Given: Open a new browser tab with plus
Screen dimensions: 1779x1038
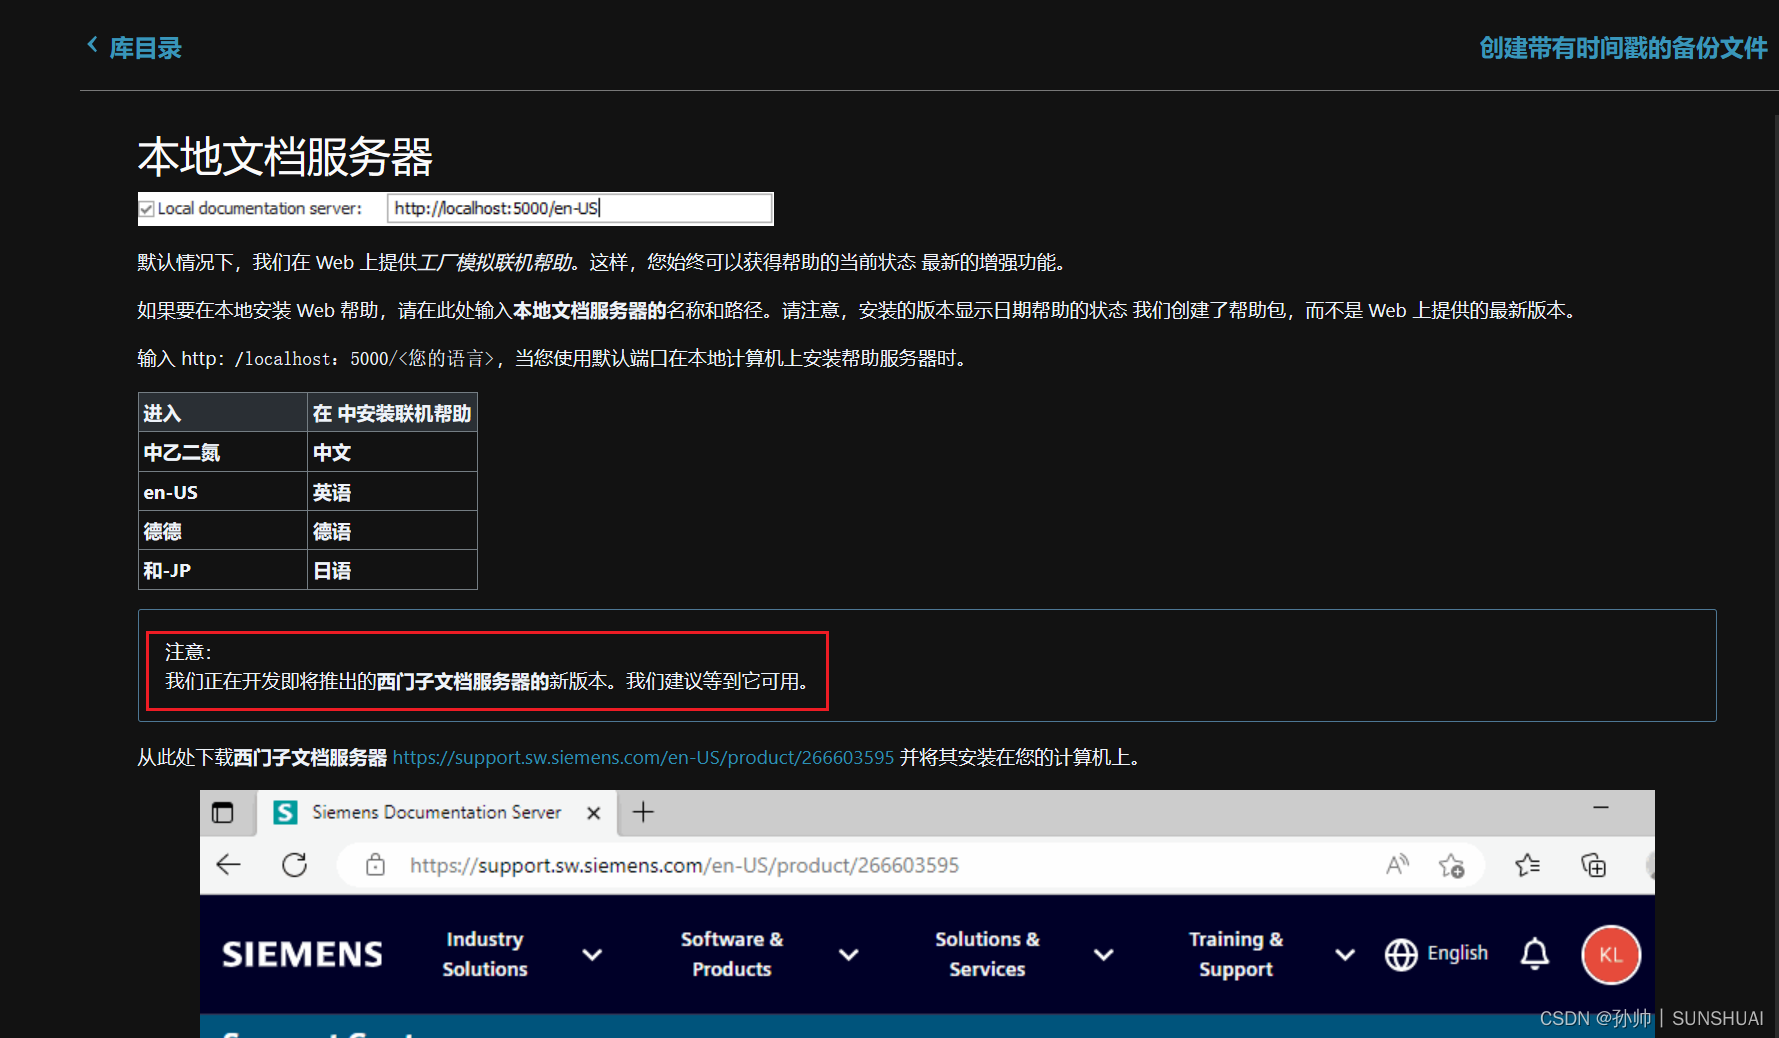Looking at the screenshot, I should [x=643, y=812].
